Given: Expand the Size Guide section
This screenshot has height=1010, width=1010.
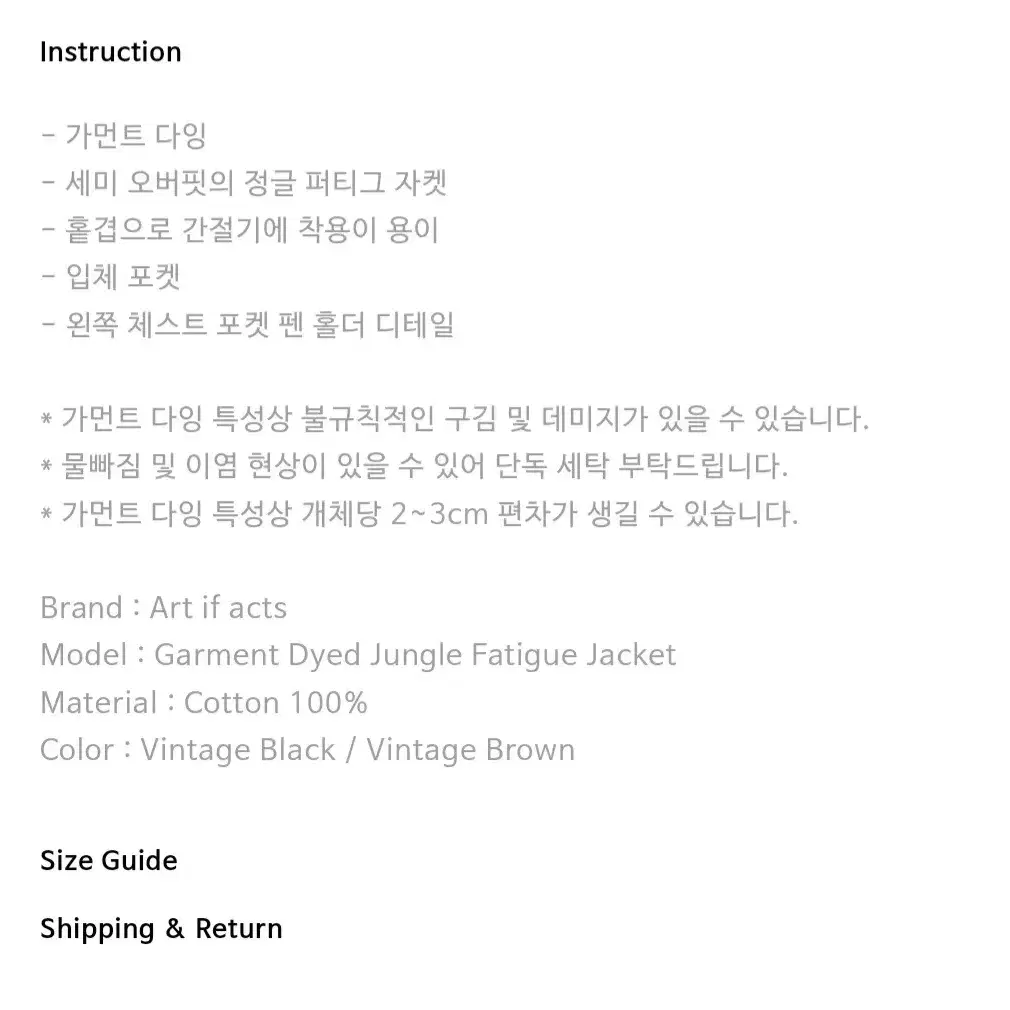Looking at the screenshot, I should point(109,861).
